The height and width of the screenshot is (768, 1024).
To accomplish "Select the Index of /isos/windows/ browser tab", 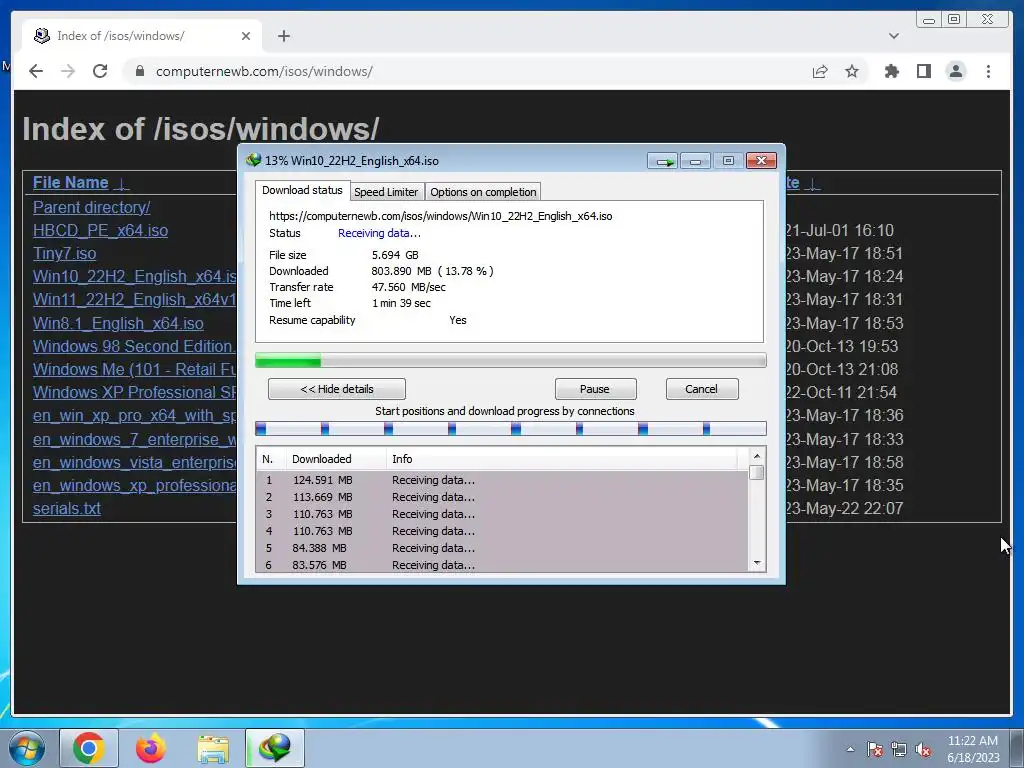I will [142, 36].
